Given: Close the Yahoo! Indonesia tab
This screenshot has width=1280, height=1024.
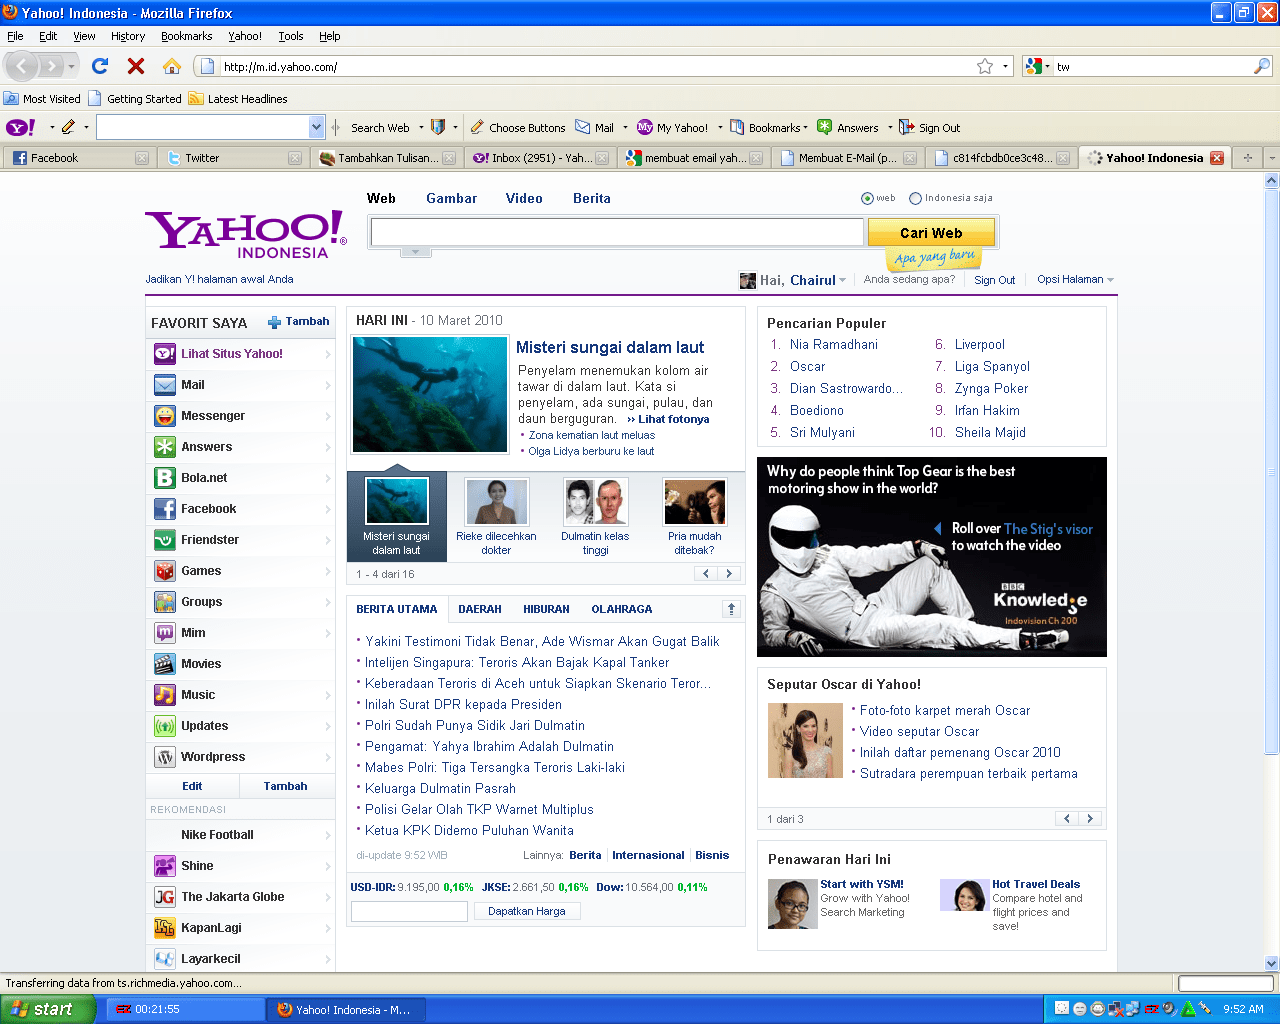Looking at the screenshot, I should coord(1217,158).
